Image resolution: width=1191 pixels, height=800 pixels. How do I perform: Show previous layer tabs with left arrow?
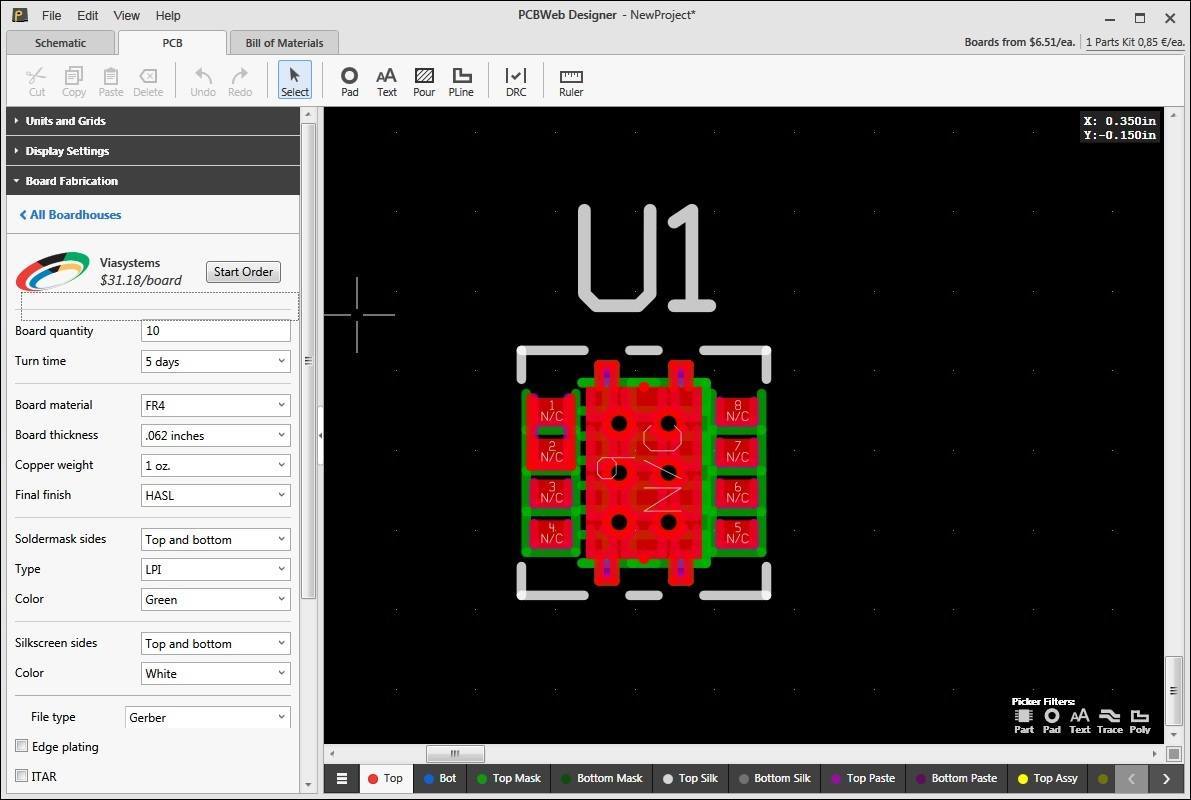click(x=1131, y=778)
